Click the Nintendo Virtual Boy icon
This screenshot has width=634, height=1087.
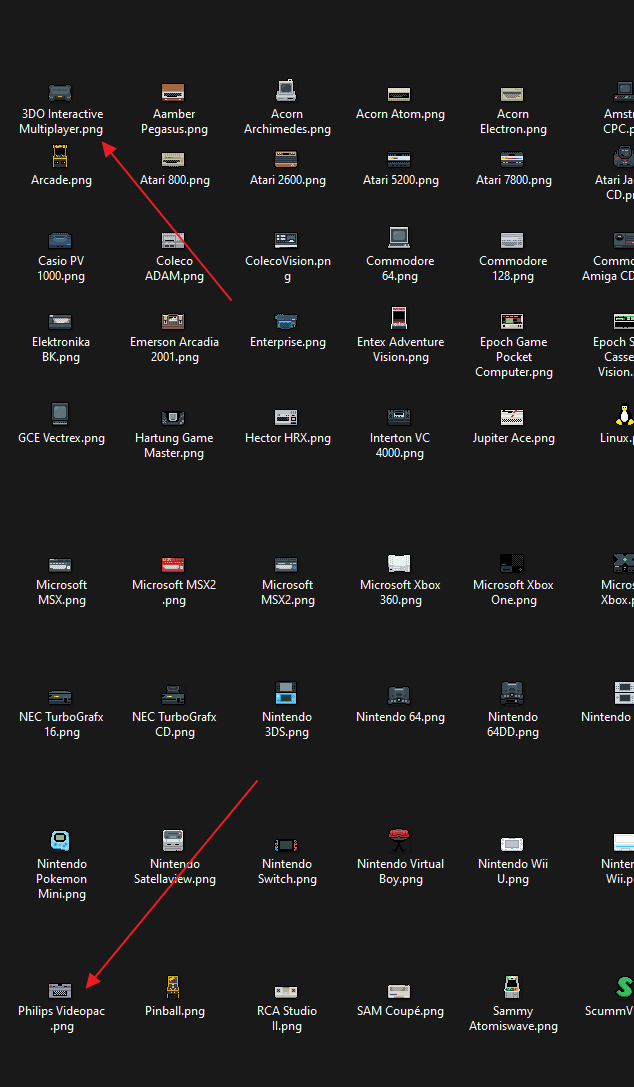coord(399,840)
